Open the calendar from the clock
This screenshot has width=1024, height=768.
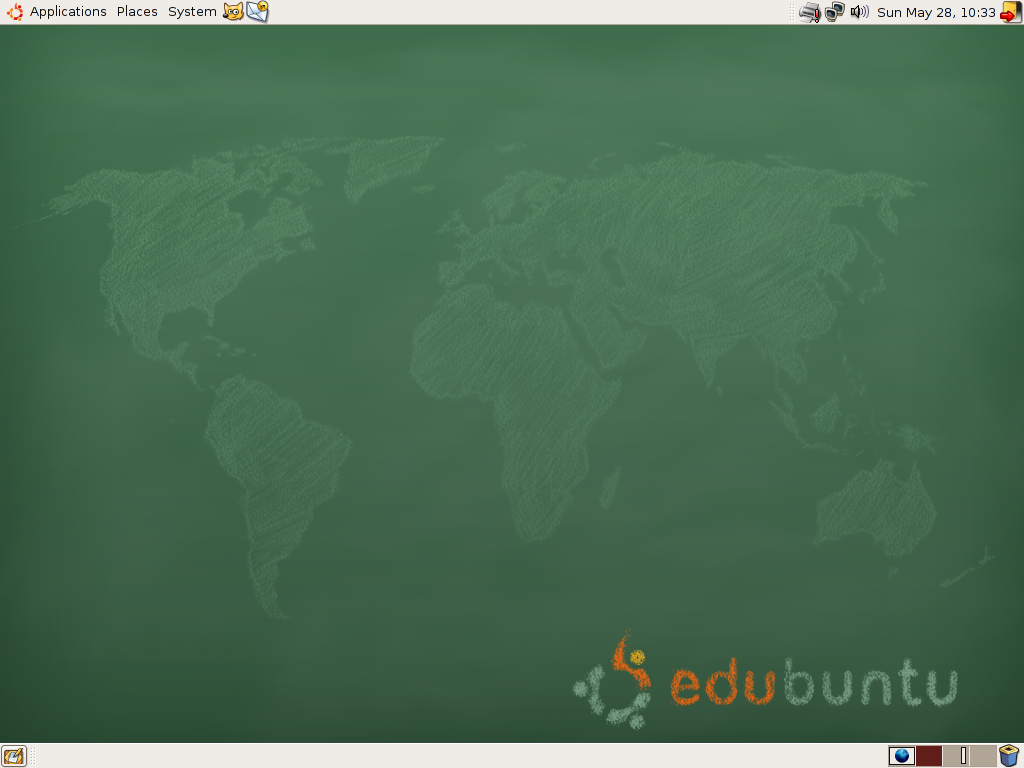(x=936, y=12)
